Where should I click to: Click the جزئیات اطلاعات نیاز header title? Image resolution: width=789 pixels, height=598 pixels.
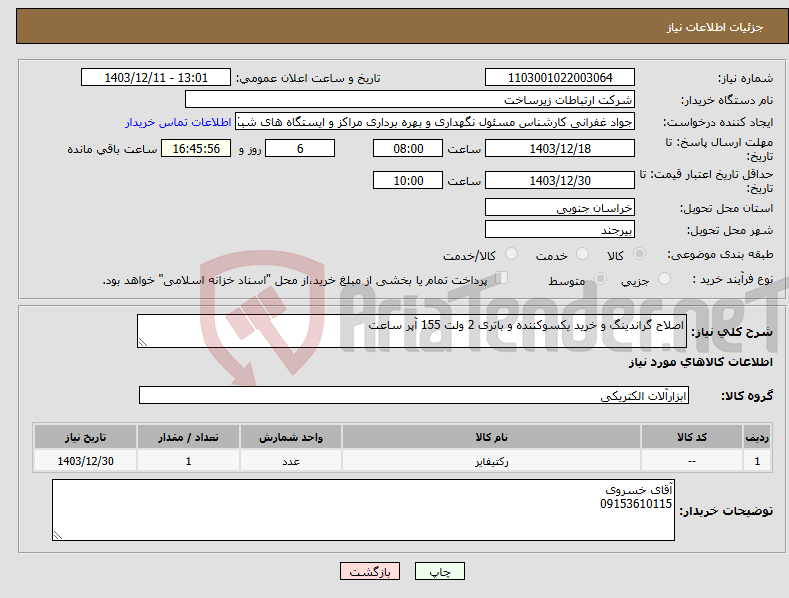click(715, 27)
